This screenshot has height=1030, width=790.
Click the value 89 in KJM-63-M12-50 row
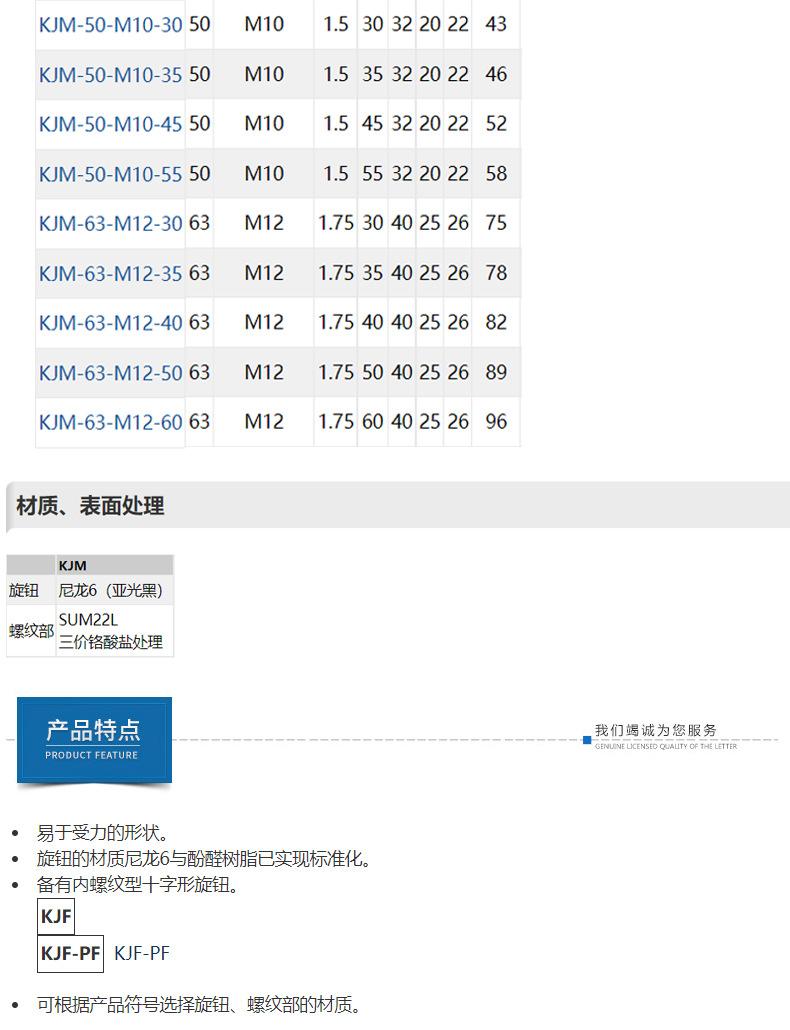coord(496,372)
